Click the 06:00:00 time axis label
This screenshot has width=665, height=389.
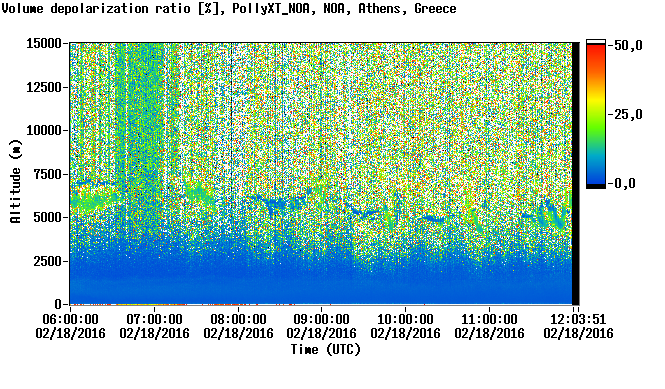[70, 319]
